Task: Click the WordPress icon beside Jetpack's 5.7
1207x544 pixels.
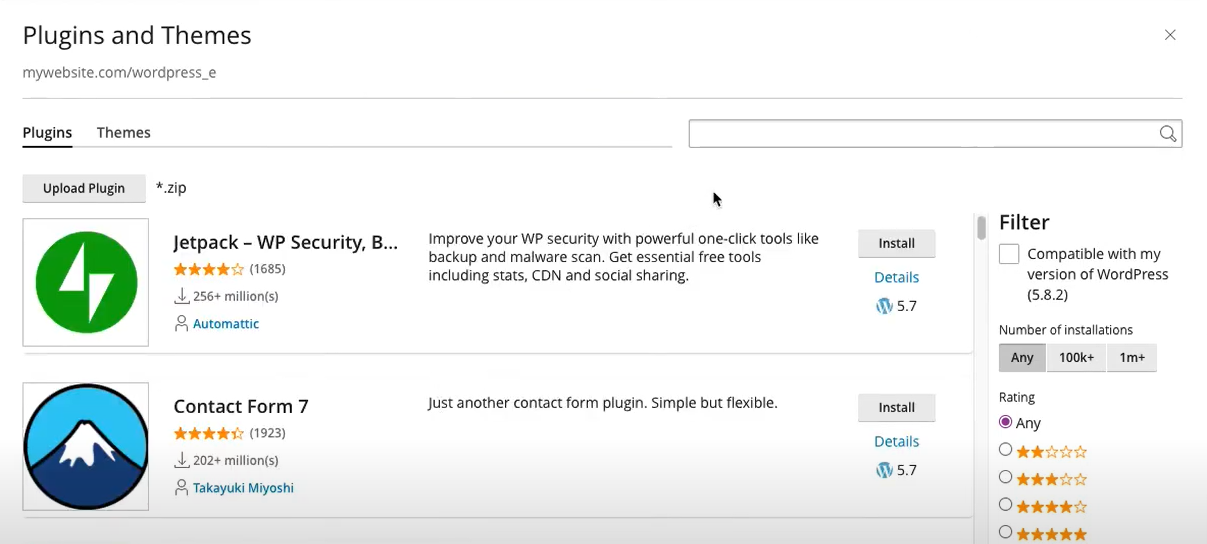Action: pos(884,306)
